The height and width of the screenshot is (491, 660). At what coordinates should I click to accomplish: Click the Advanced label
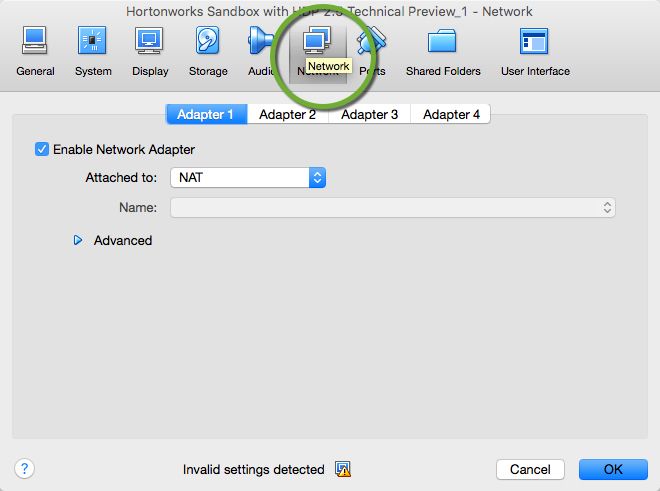point(123,240)
